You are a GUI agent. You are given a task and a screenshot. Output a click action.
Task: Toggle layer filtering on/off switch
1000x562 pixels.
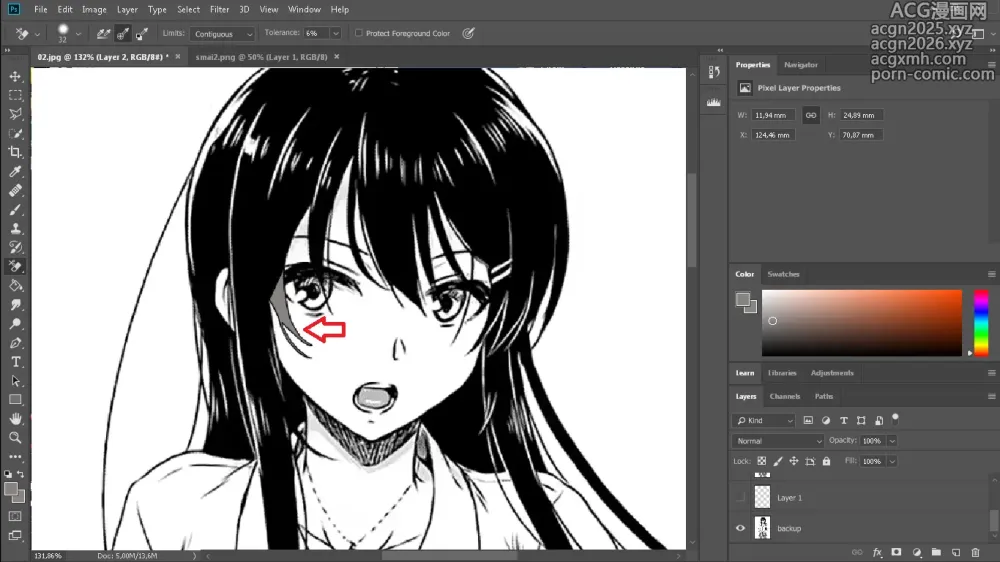(x=895, y=418)
